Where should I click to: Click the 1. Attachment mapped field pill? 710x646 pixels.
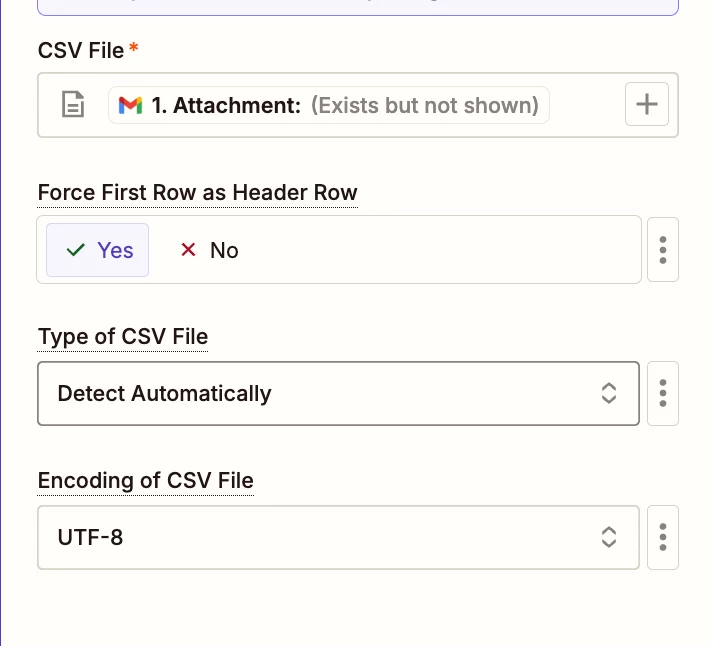329,105
